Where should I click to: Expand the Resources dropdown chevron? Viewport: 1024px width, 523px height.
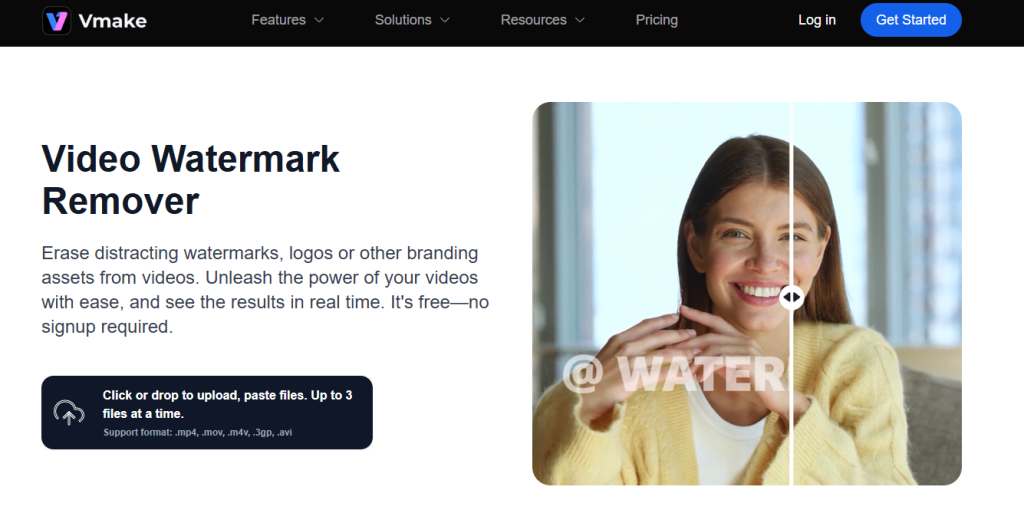click(x=580, y=20)
